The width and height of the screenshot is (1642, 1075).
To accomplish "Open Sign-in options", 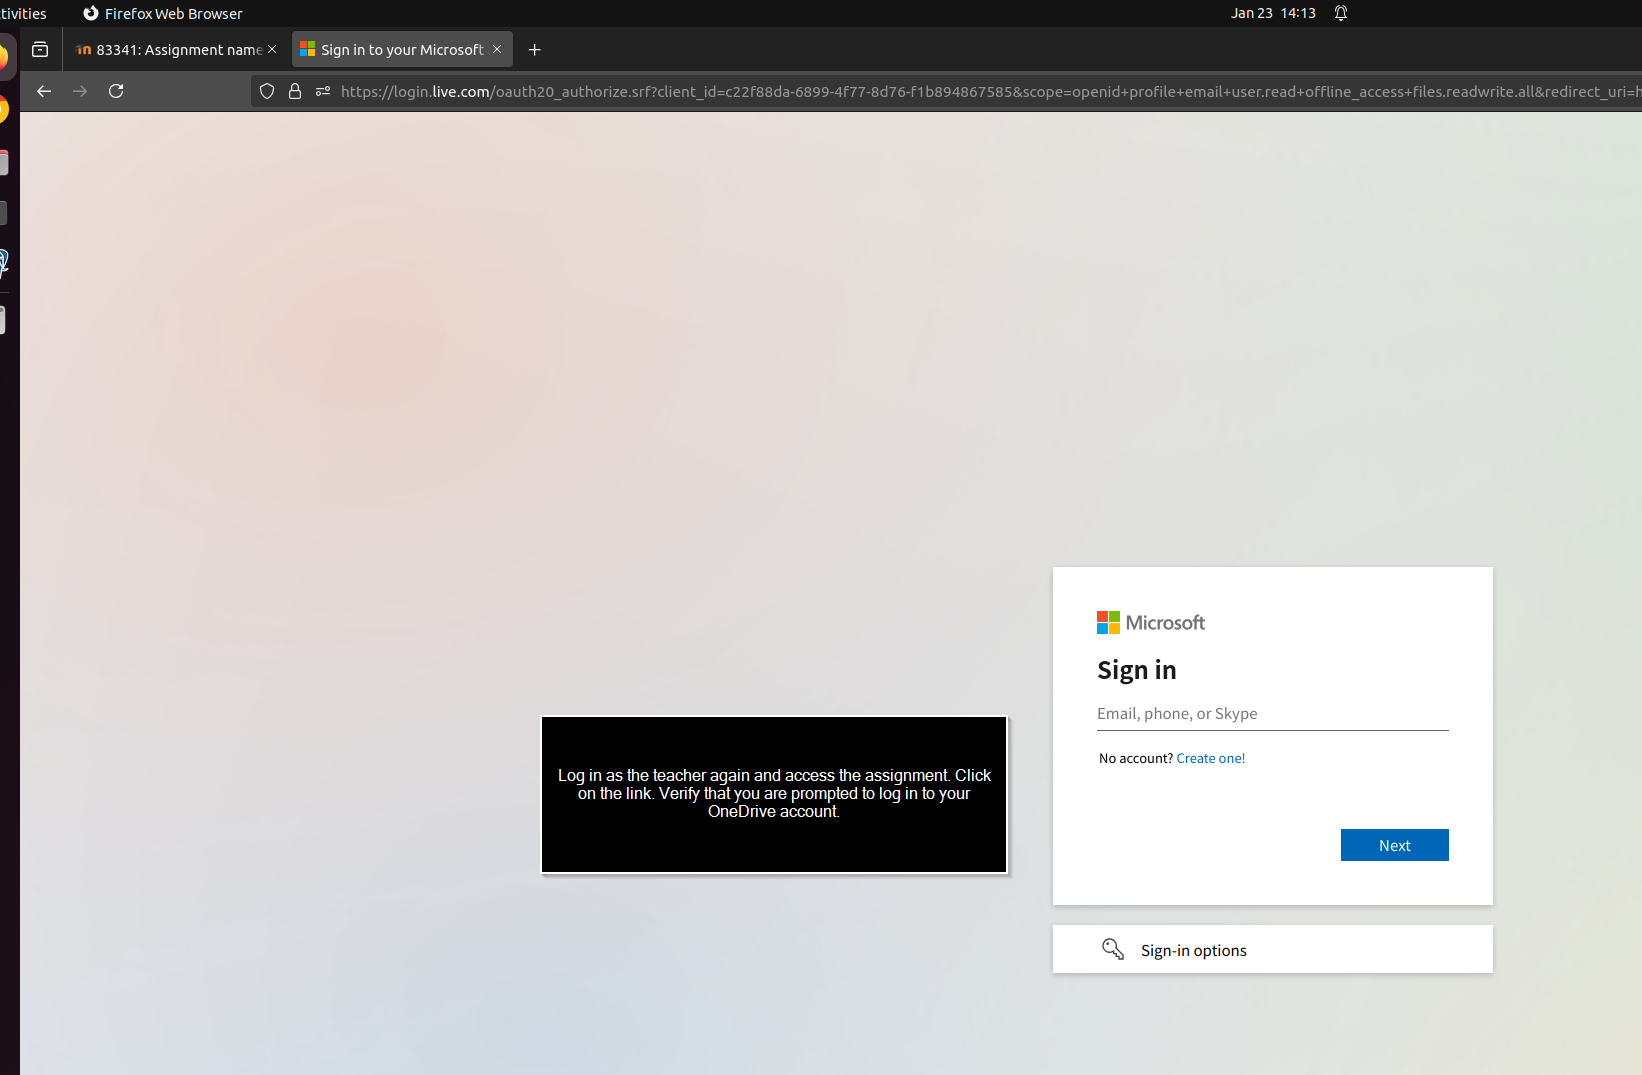I will coord(1273,949).
